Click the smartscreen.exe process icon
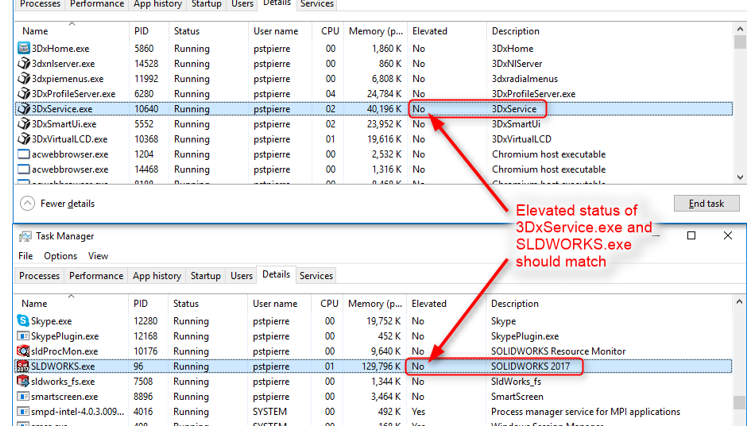 [23, 397]
